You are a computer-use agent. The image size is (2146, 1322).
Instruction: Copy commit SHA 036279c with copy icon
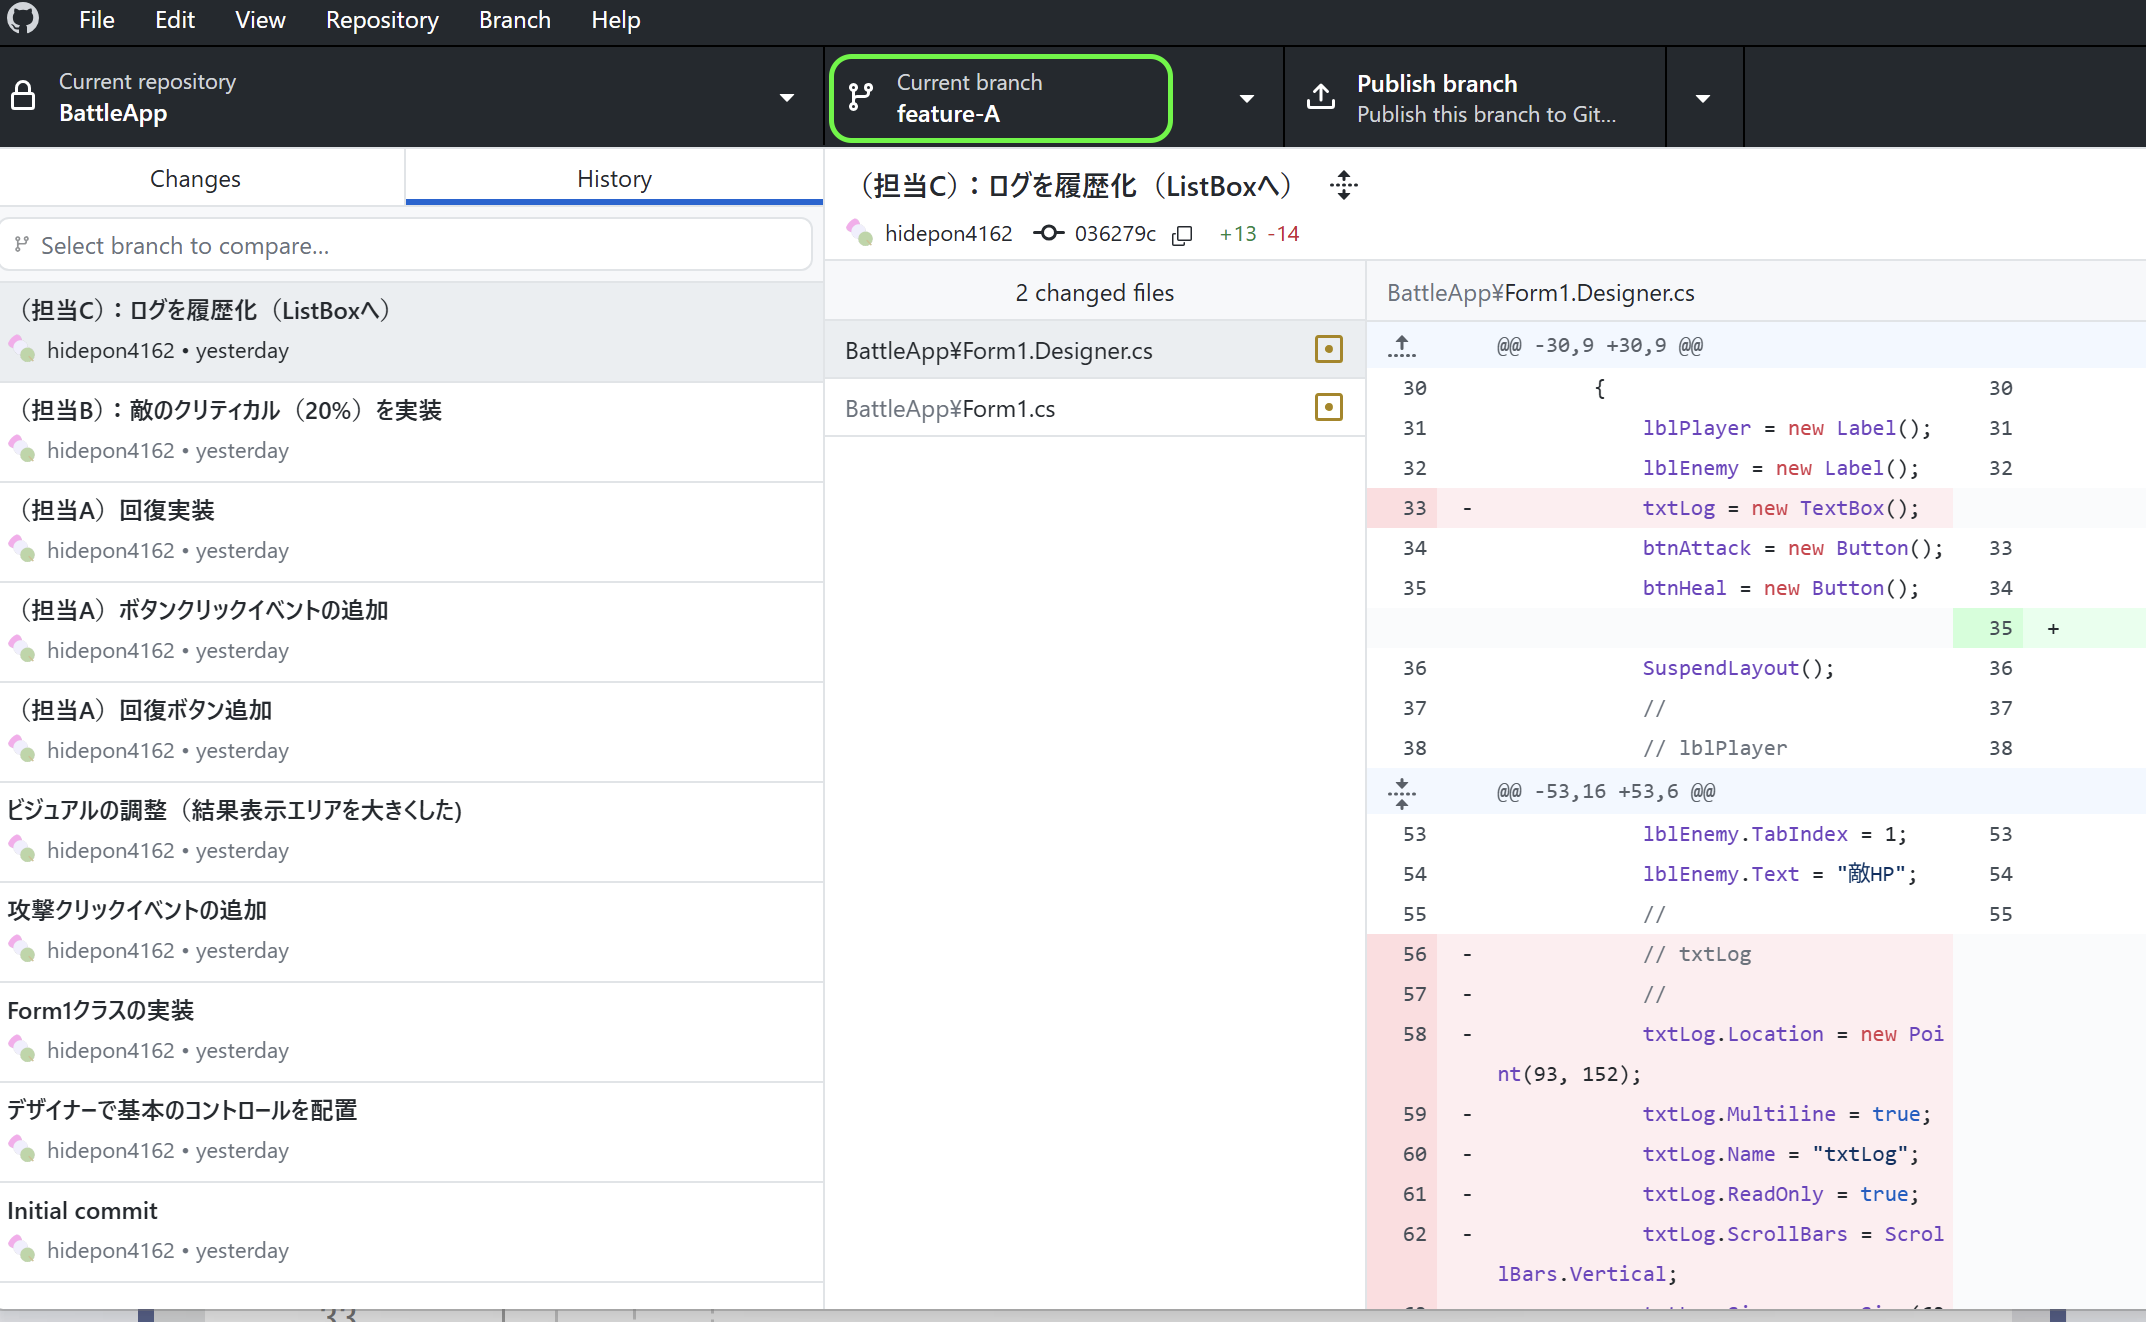tap(1182, 235)
